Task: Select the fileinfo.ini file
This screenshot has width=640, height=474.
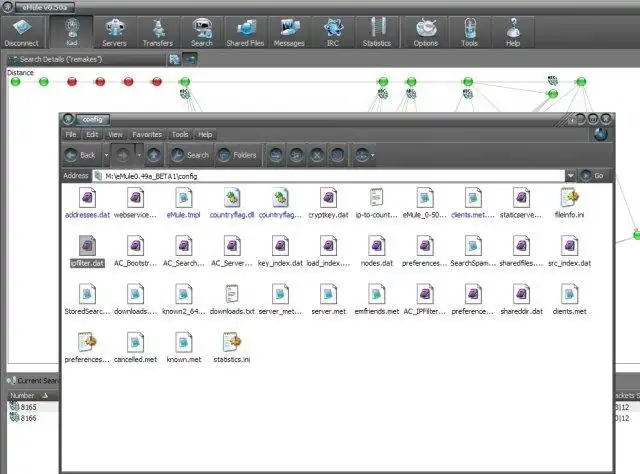Action: pos(569,203)
